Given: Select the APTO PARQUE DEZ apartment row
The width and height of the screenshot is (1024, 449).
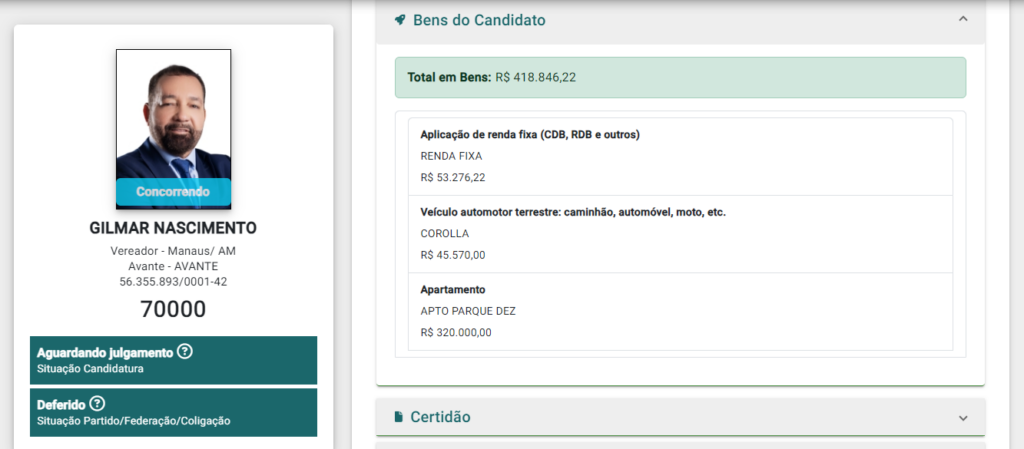Looking at the screenshot, I should coord(680,311).
